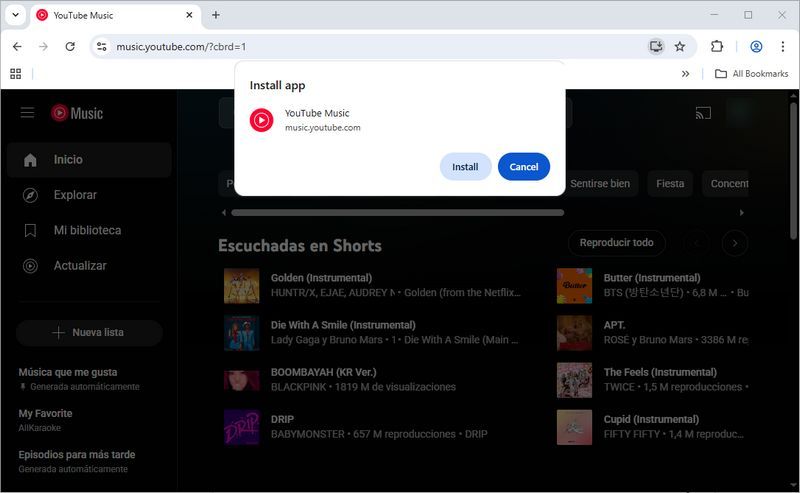Click The Feels (Instrumental) thumbnail
800x493 pixels.
coord(574,380)
